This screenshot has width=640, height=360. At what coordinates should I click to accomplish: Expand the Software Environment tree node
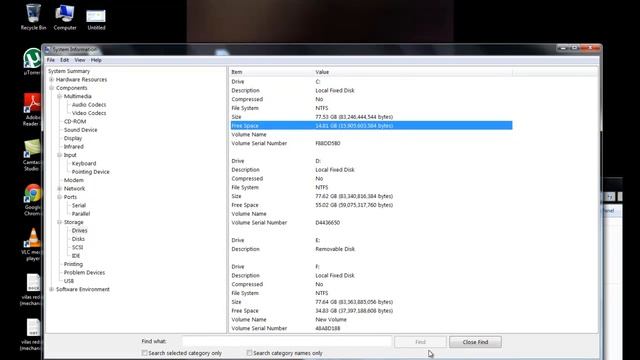click(x=51, y=289)
